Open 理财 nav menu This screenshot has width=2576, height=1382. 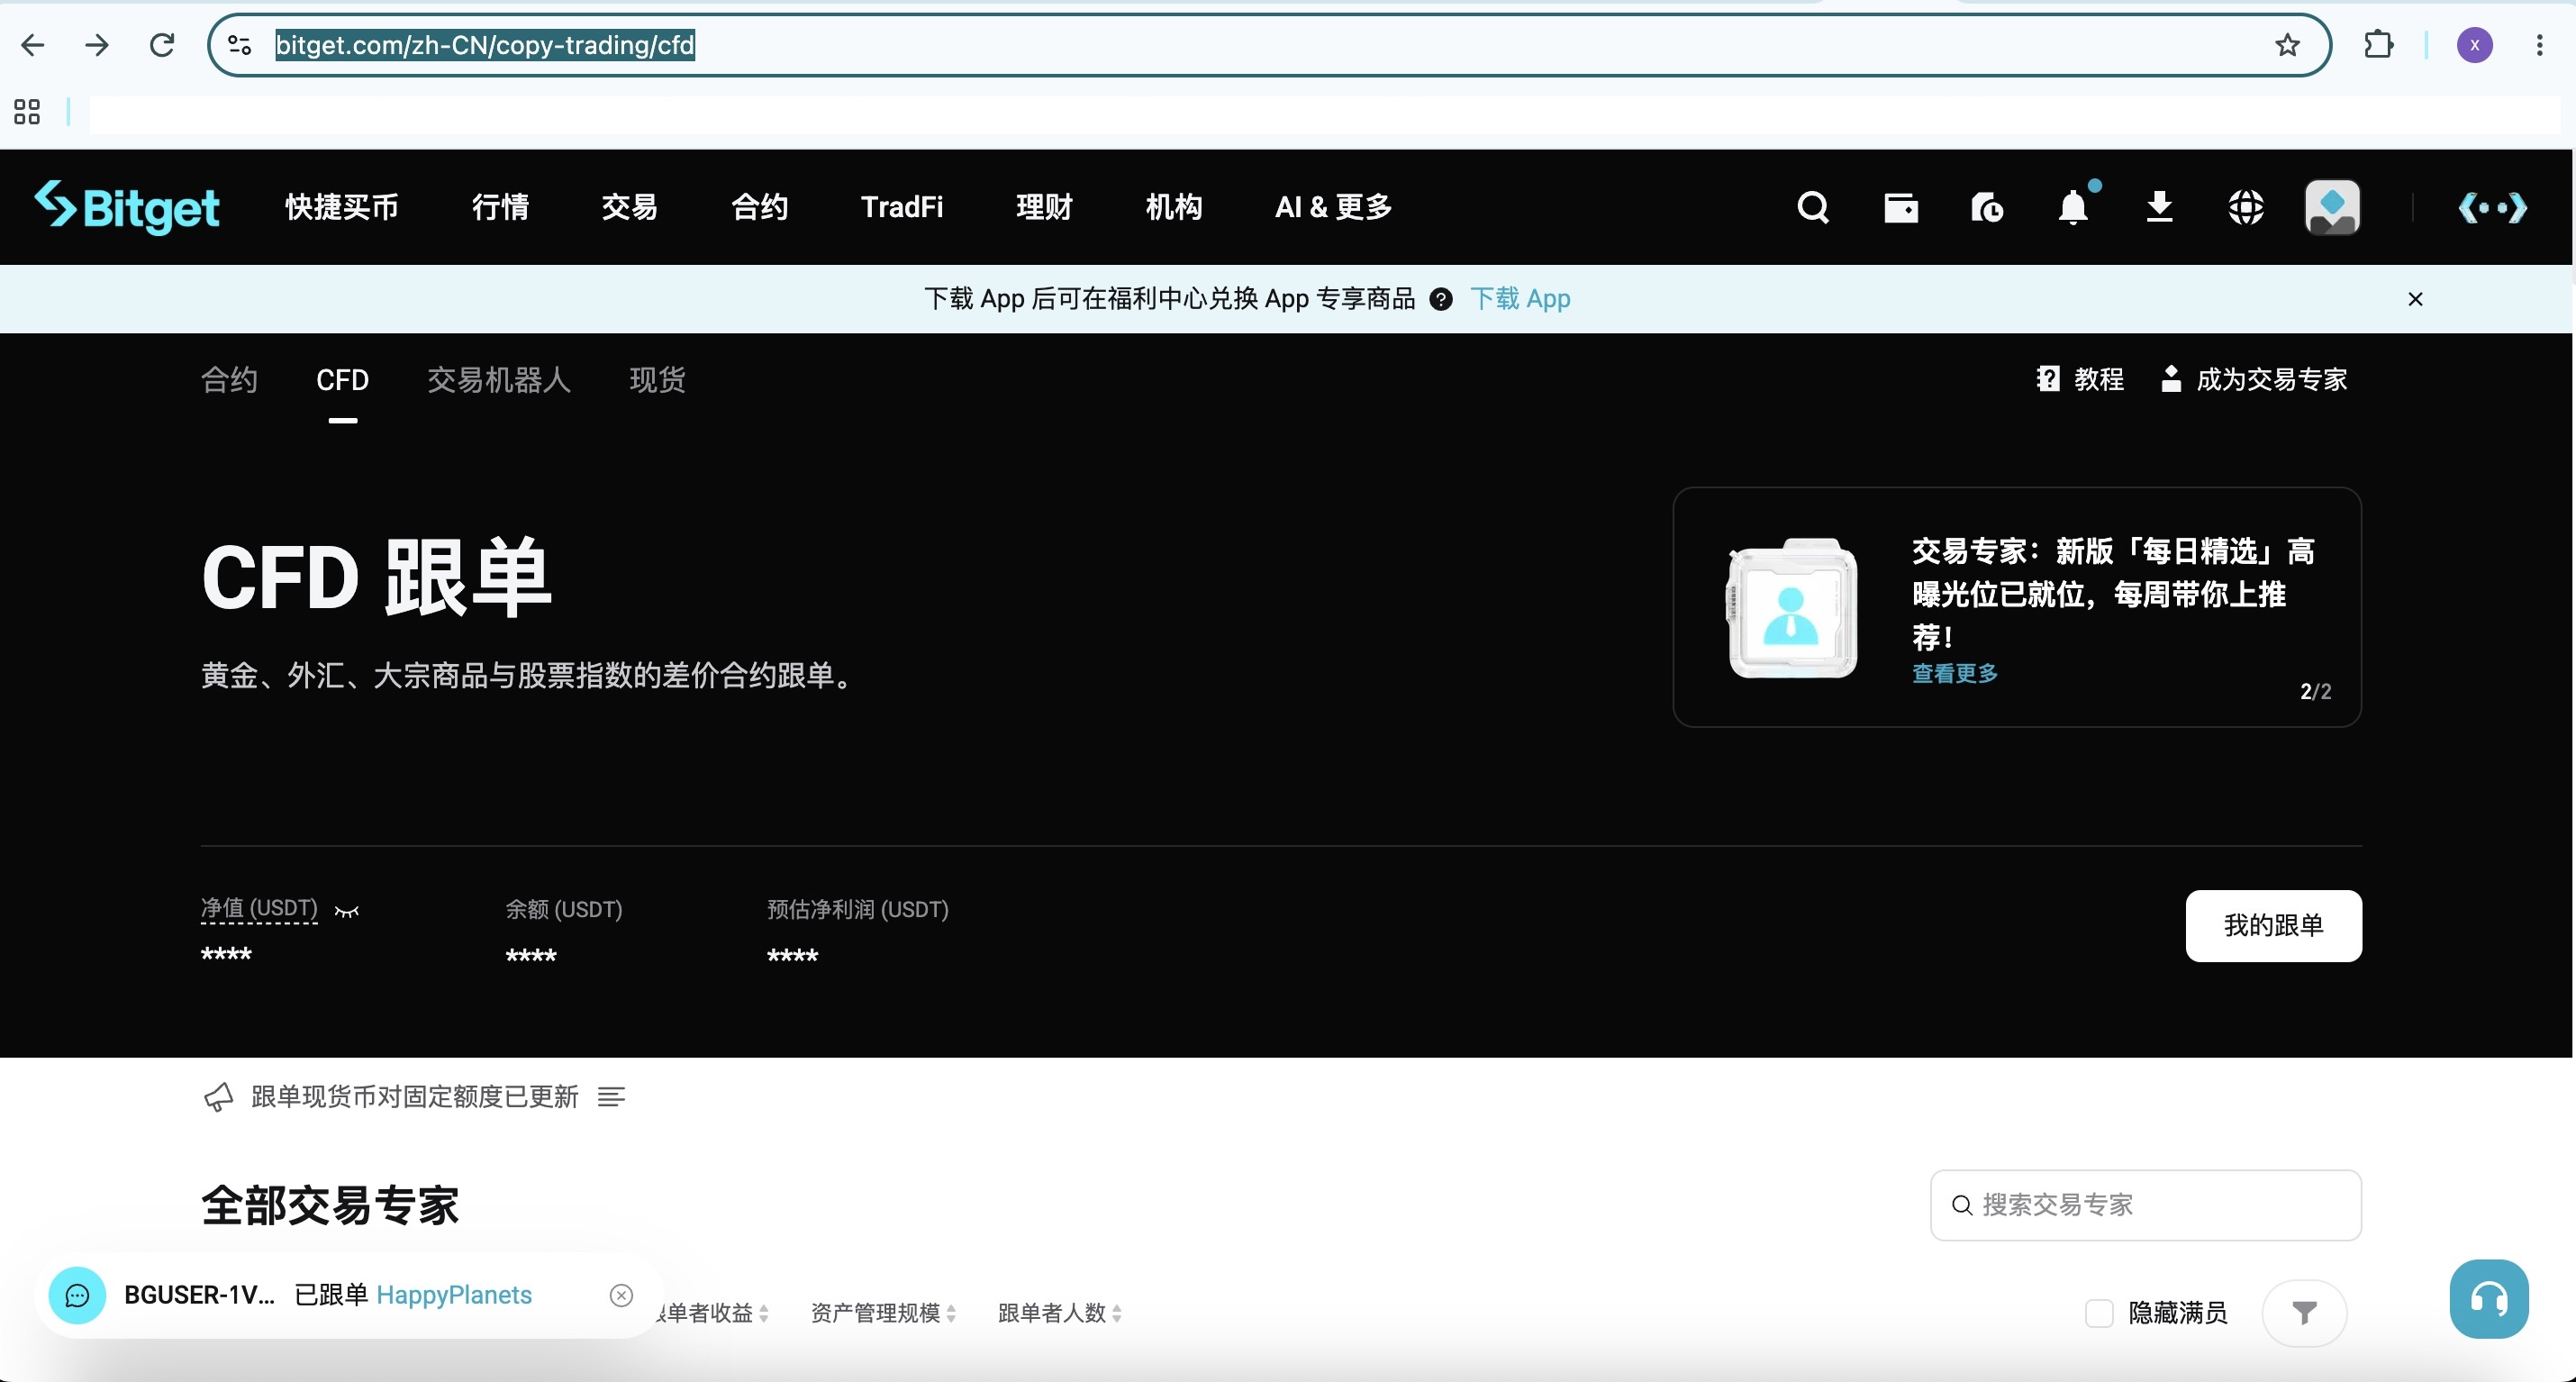[1044, 207]
